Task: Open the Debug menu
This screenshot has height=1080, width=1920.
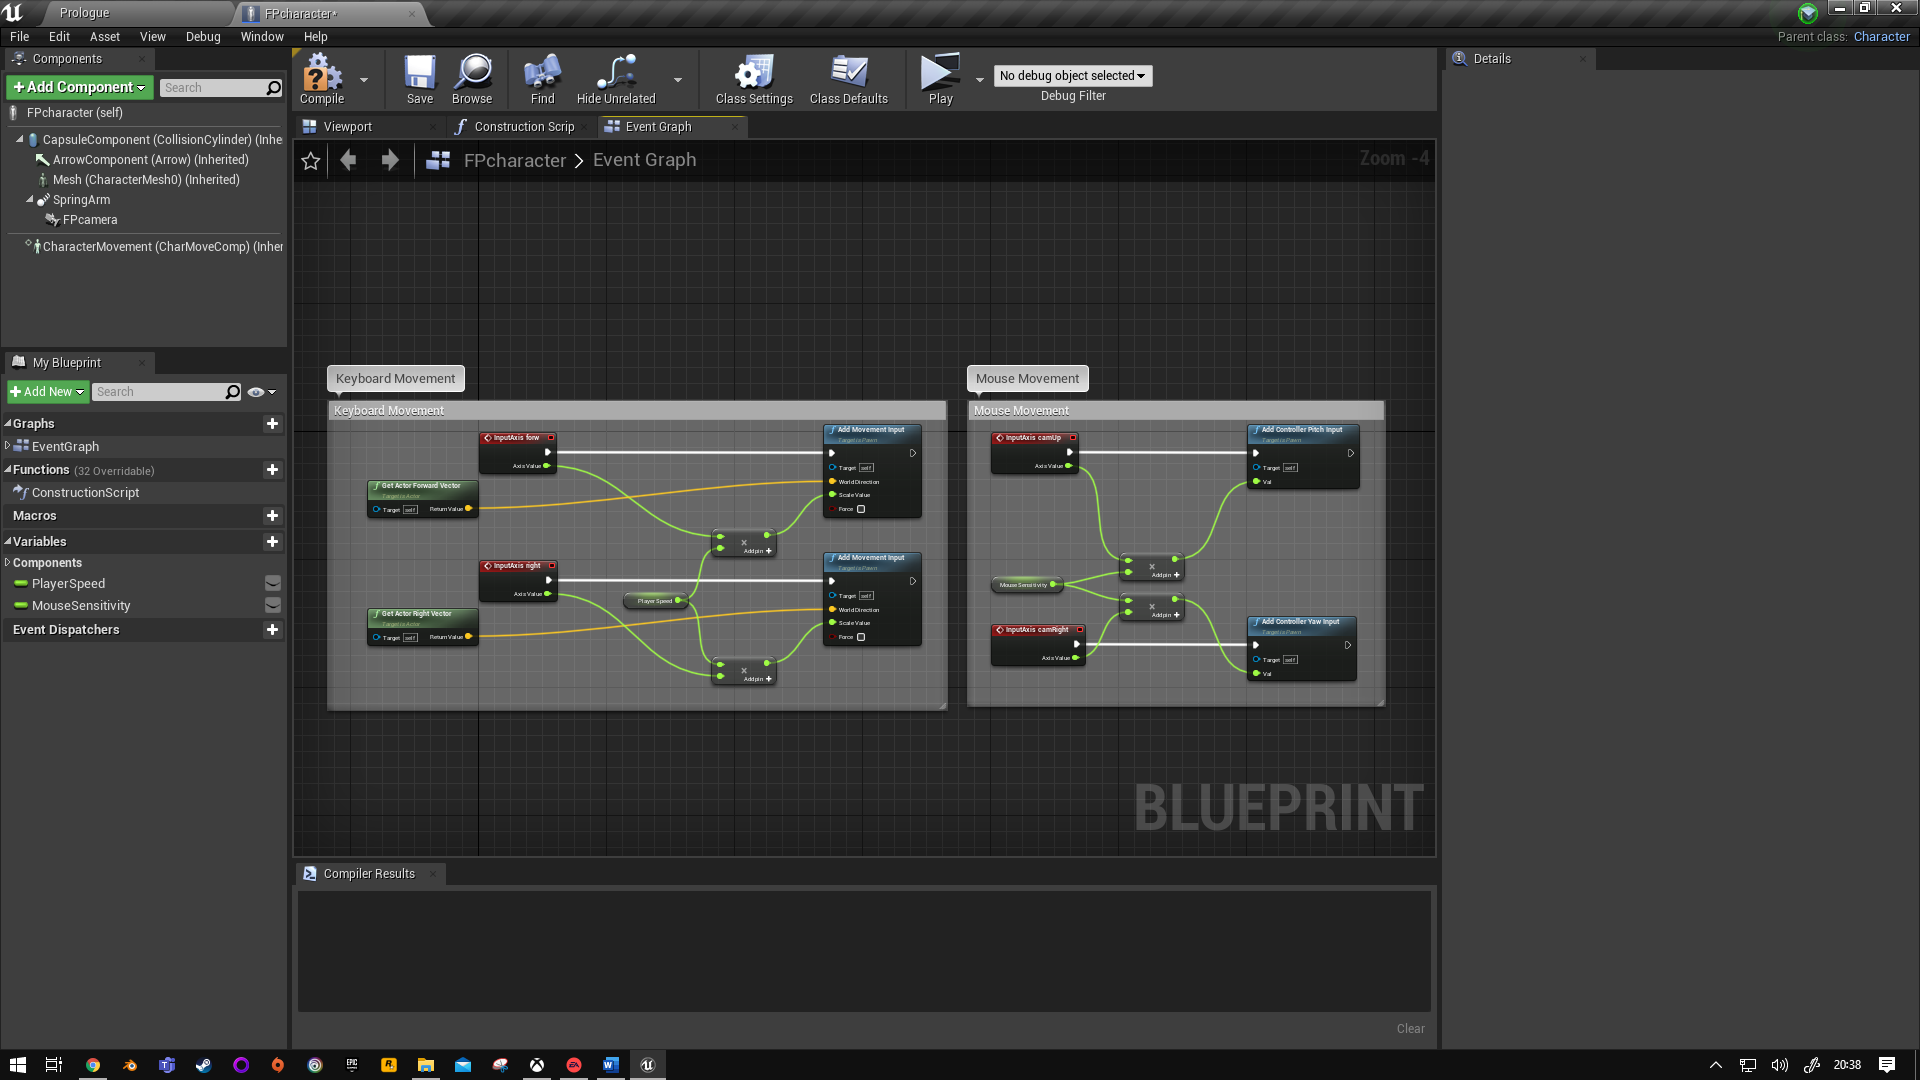Action: point(203,37)
